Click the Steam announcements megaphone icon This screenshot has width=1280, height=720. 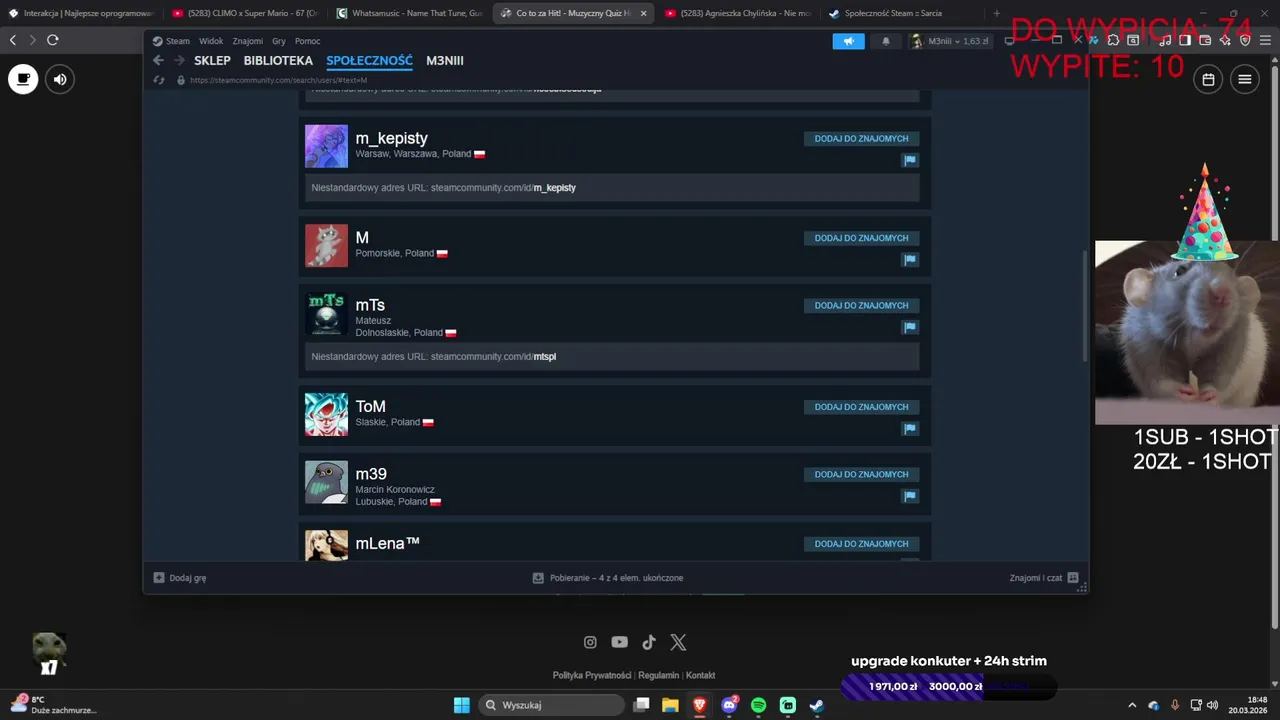point(848,41)
